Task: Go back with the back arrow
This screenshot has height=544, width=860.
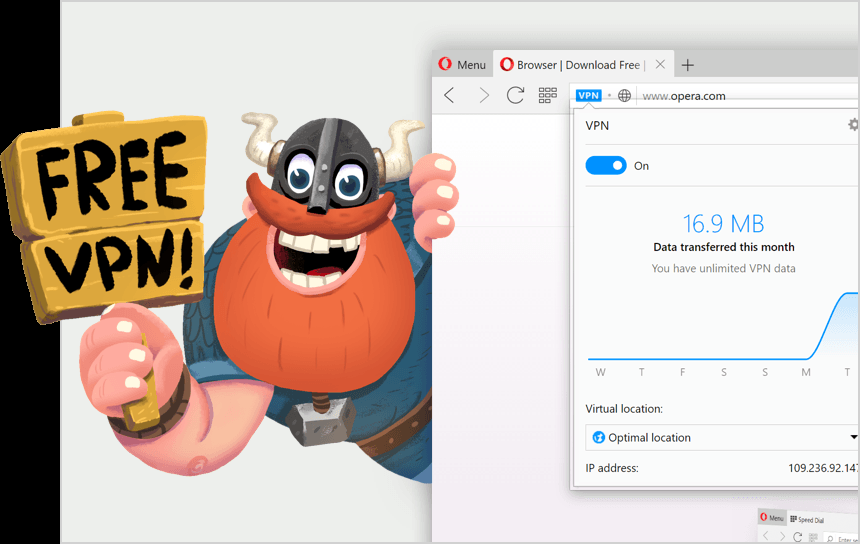Action: (x=449, y=95)
